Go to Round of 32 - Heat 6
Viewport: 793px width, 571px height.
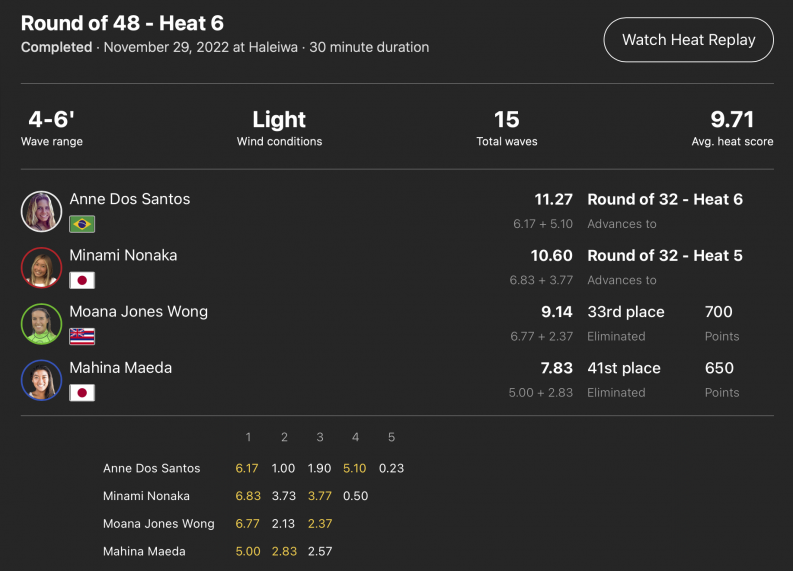(665, 199)
